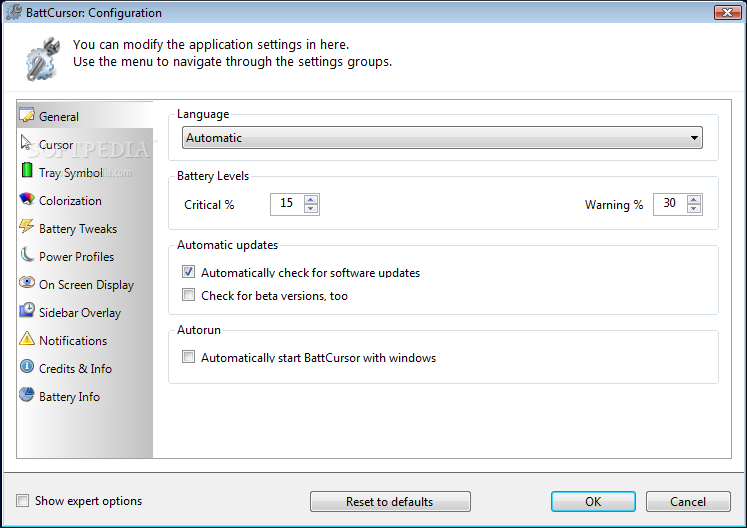Click the green battery Tray Symbol icon
This screenshot has height=528, width=747.
(x=27, y=170)
